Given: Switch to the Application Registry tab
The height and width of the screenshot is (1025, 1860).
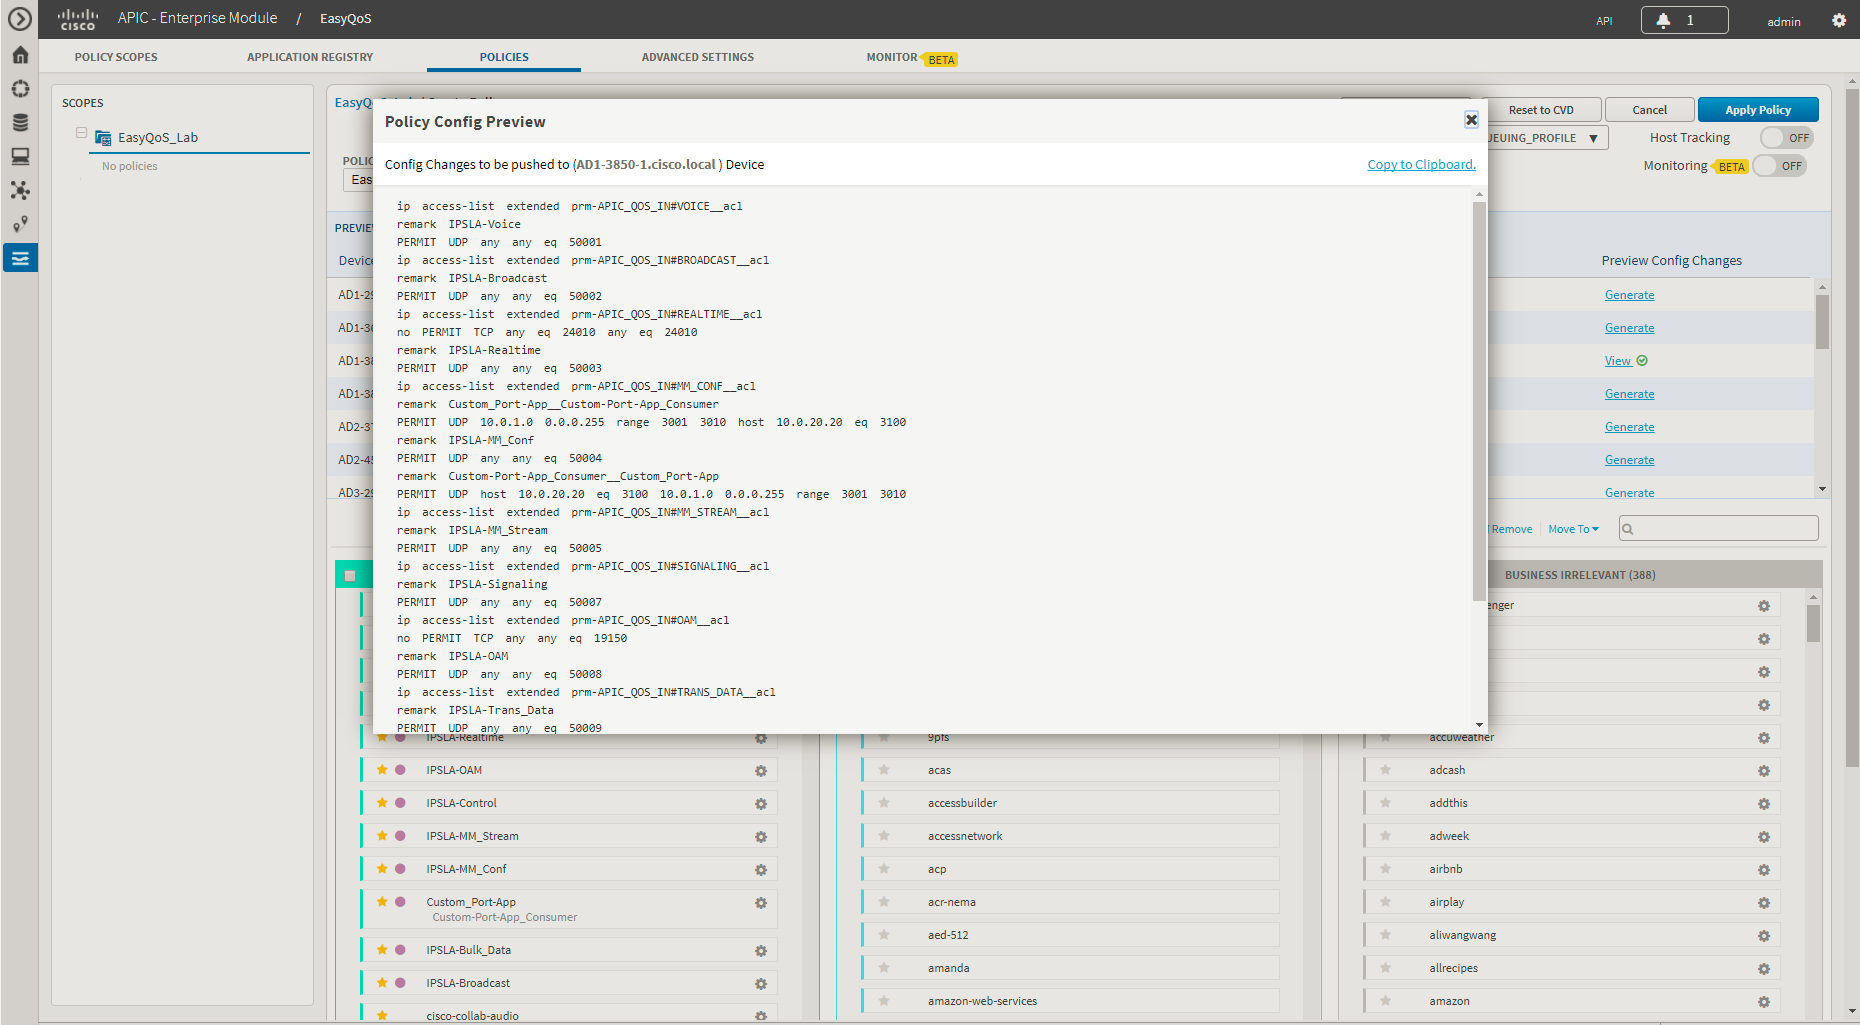Looking at the screenshot, I should coord(310,57).
